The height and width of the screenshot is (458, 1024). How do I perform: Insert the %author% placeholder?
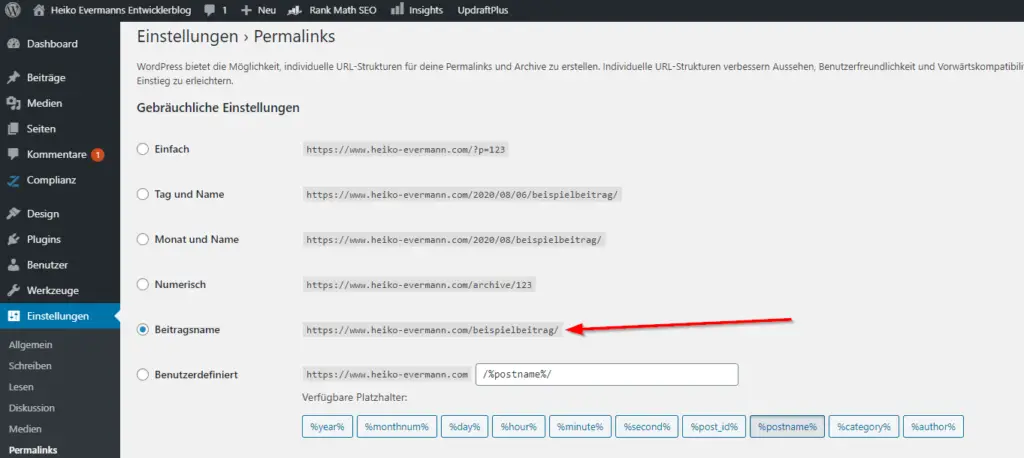[x=934, y=427]
